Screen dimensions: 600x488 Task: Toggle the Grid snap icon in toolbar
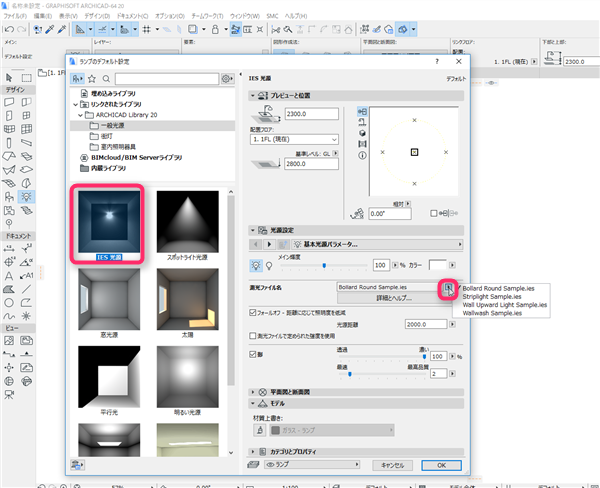coord(147,29)
